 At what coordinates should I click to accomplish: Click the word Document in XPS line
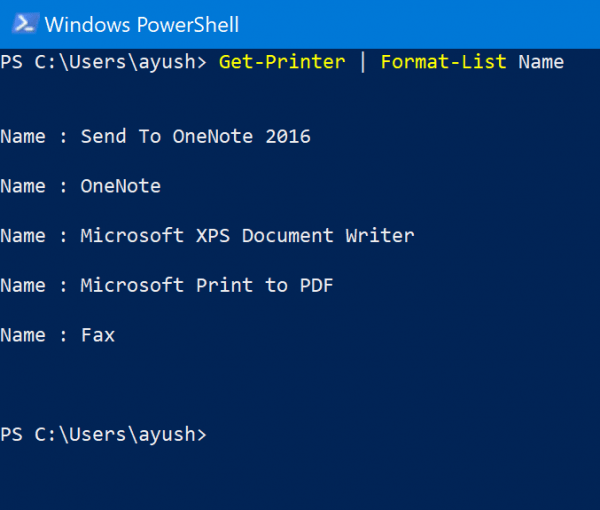288,236
